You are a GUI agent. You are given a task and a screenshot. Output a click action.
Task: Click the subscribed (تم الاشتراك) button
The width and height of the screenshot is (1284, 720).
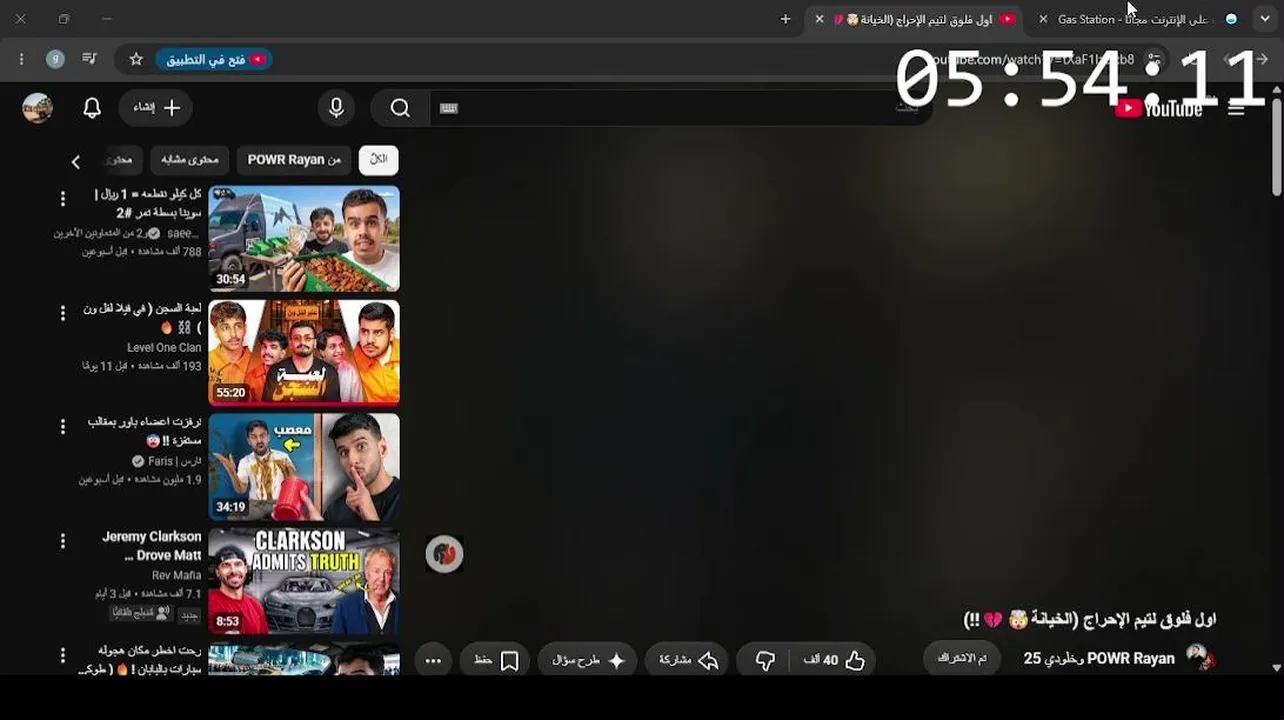(x=962, y=658)
